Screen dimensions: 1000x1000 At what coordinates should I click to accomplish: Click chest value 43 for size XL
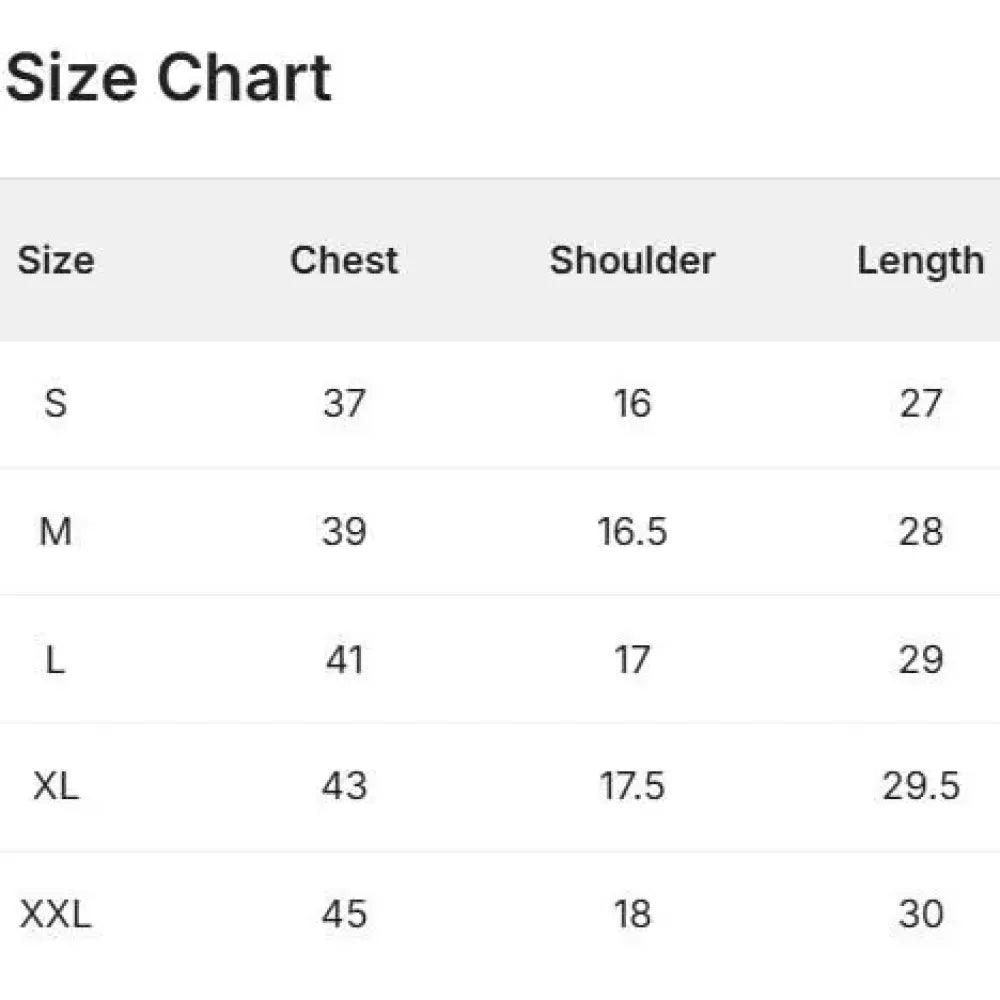(x=344, y=786)
